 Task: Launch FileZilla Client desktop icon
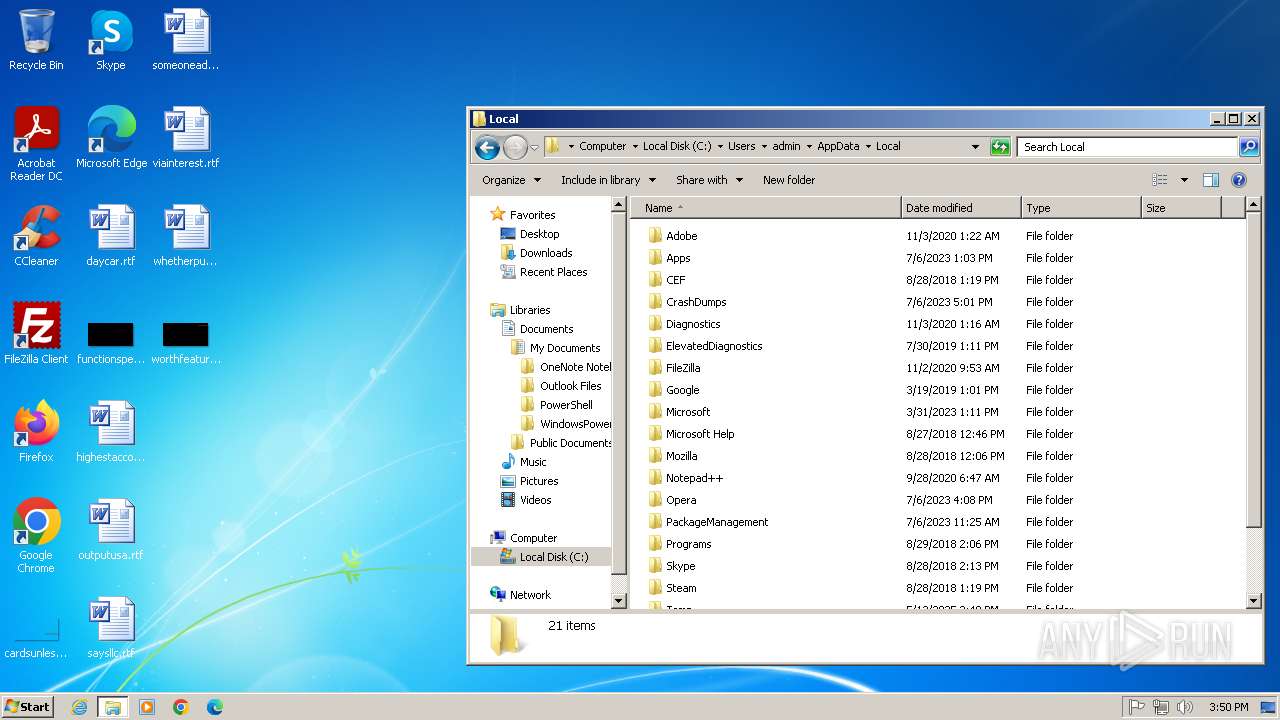coord(36,334)
